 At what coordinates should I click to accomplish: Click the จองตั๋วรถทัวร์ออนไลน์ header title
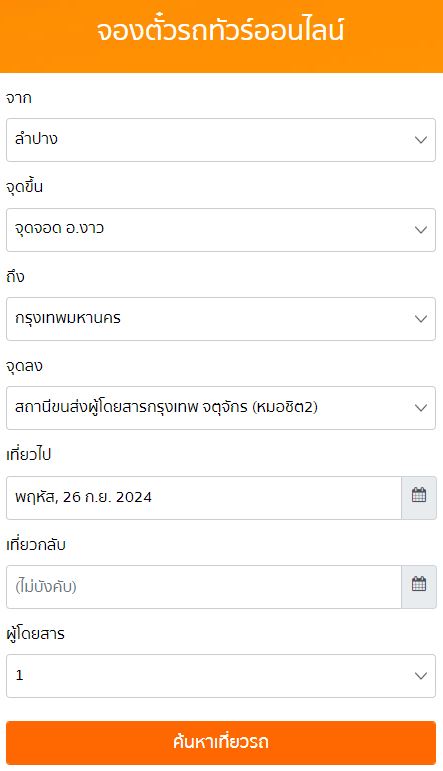(220, 30)
